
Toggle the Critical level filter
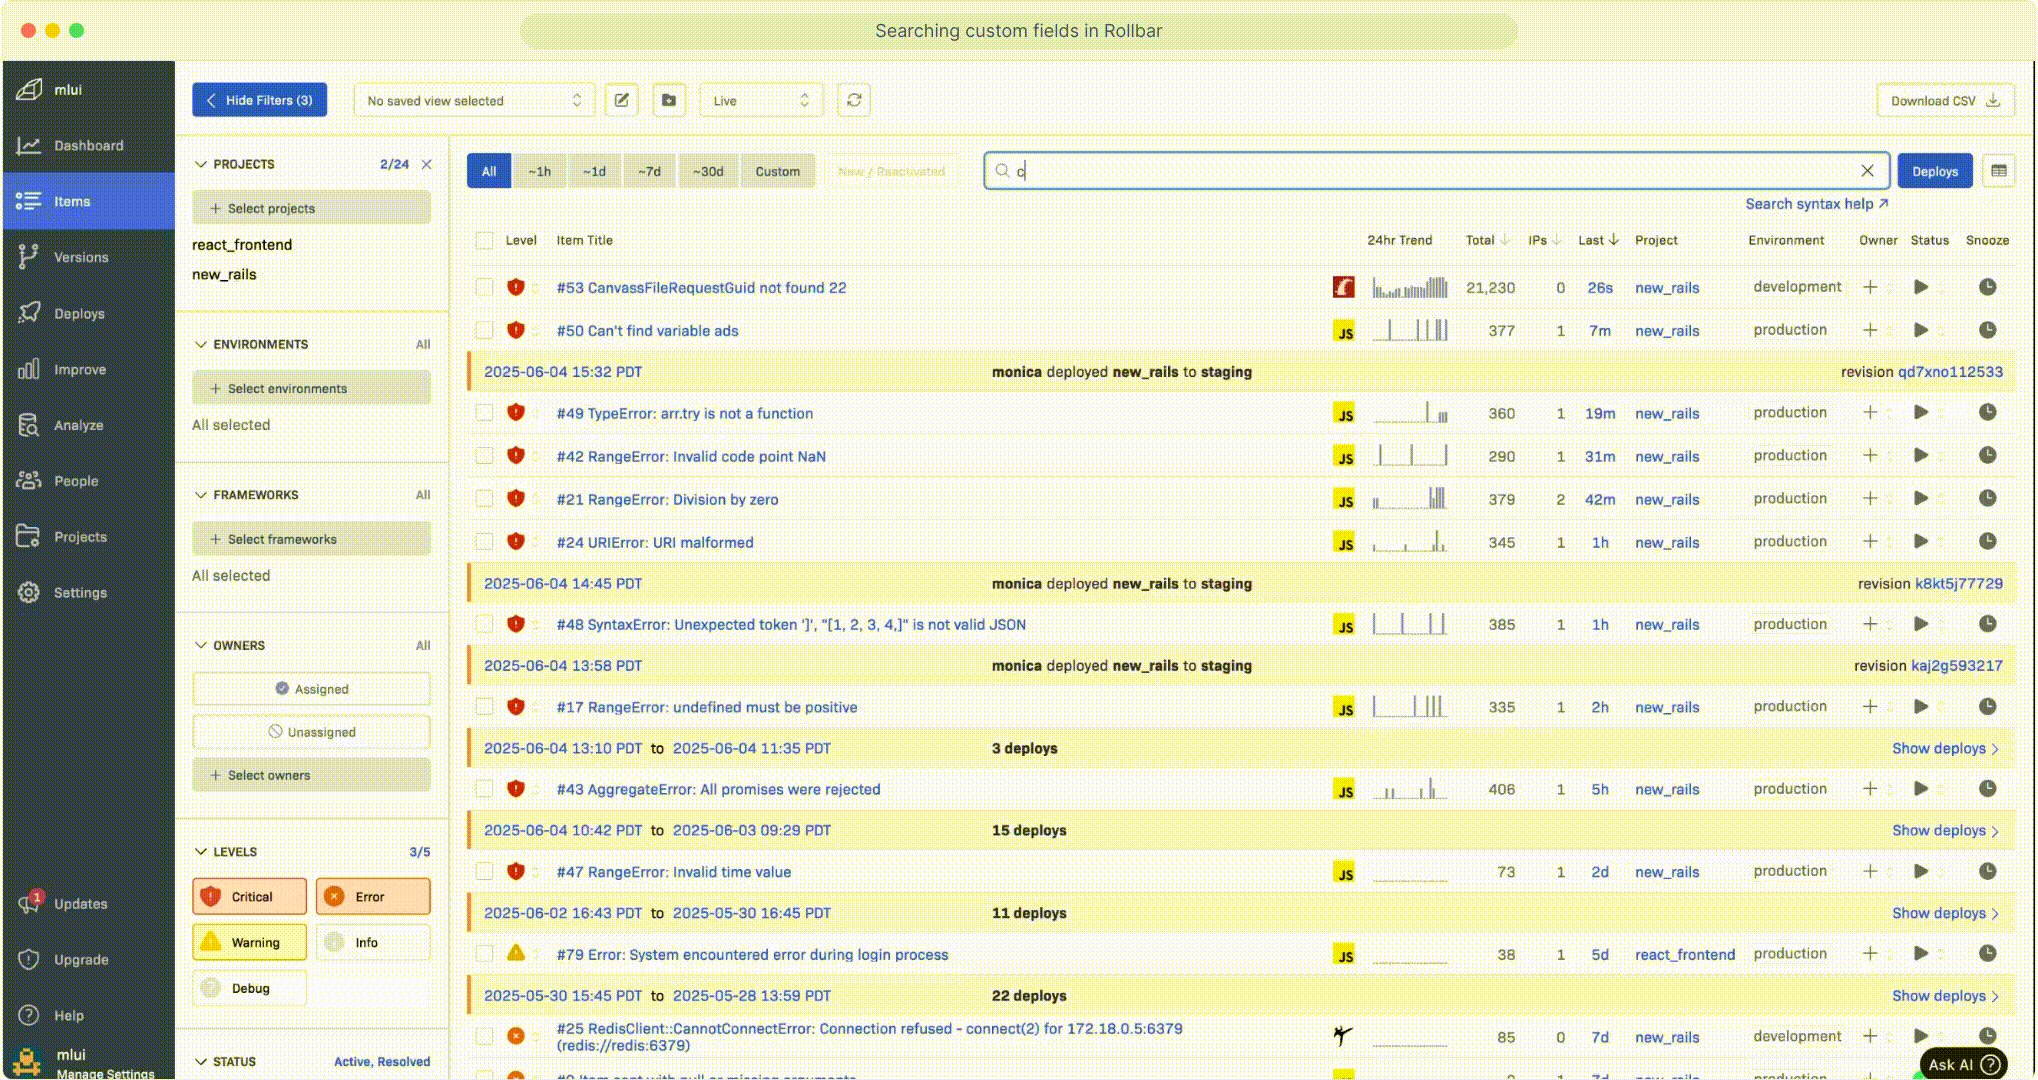click(250, 897)
